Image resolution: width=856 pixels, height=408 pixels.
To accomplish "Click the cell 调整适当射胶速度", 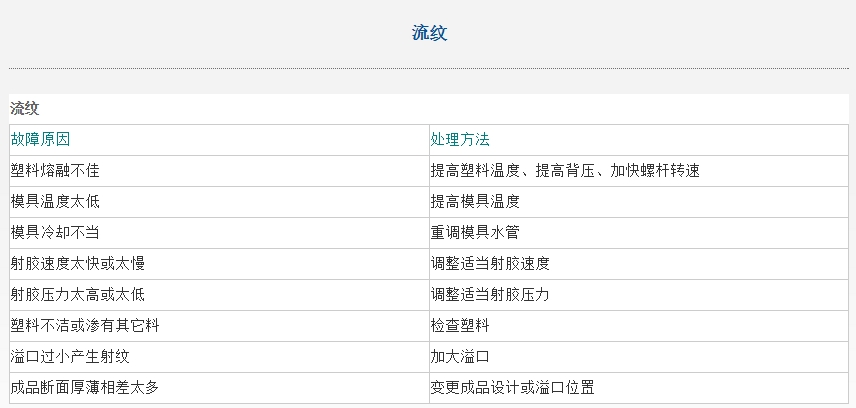I will [639, 264].
